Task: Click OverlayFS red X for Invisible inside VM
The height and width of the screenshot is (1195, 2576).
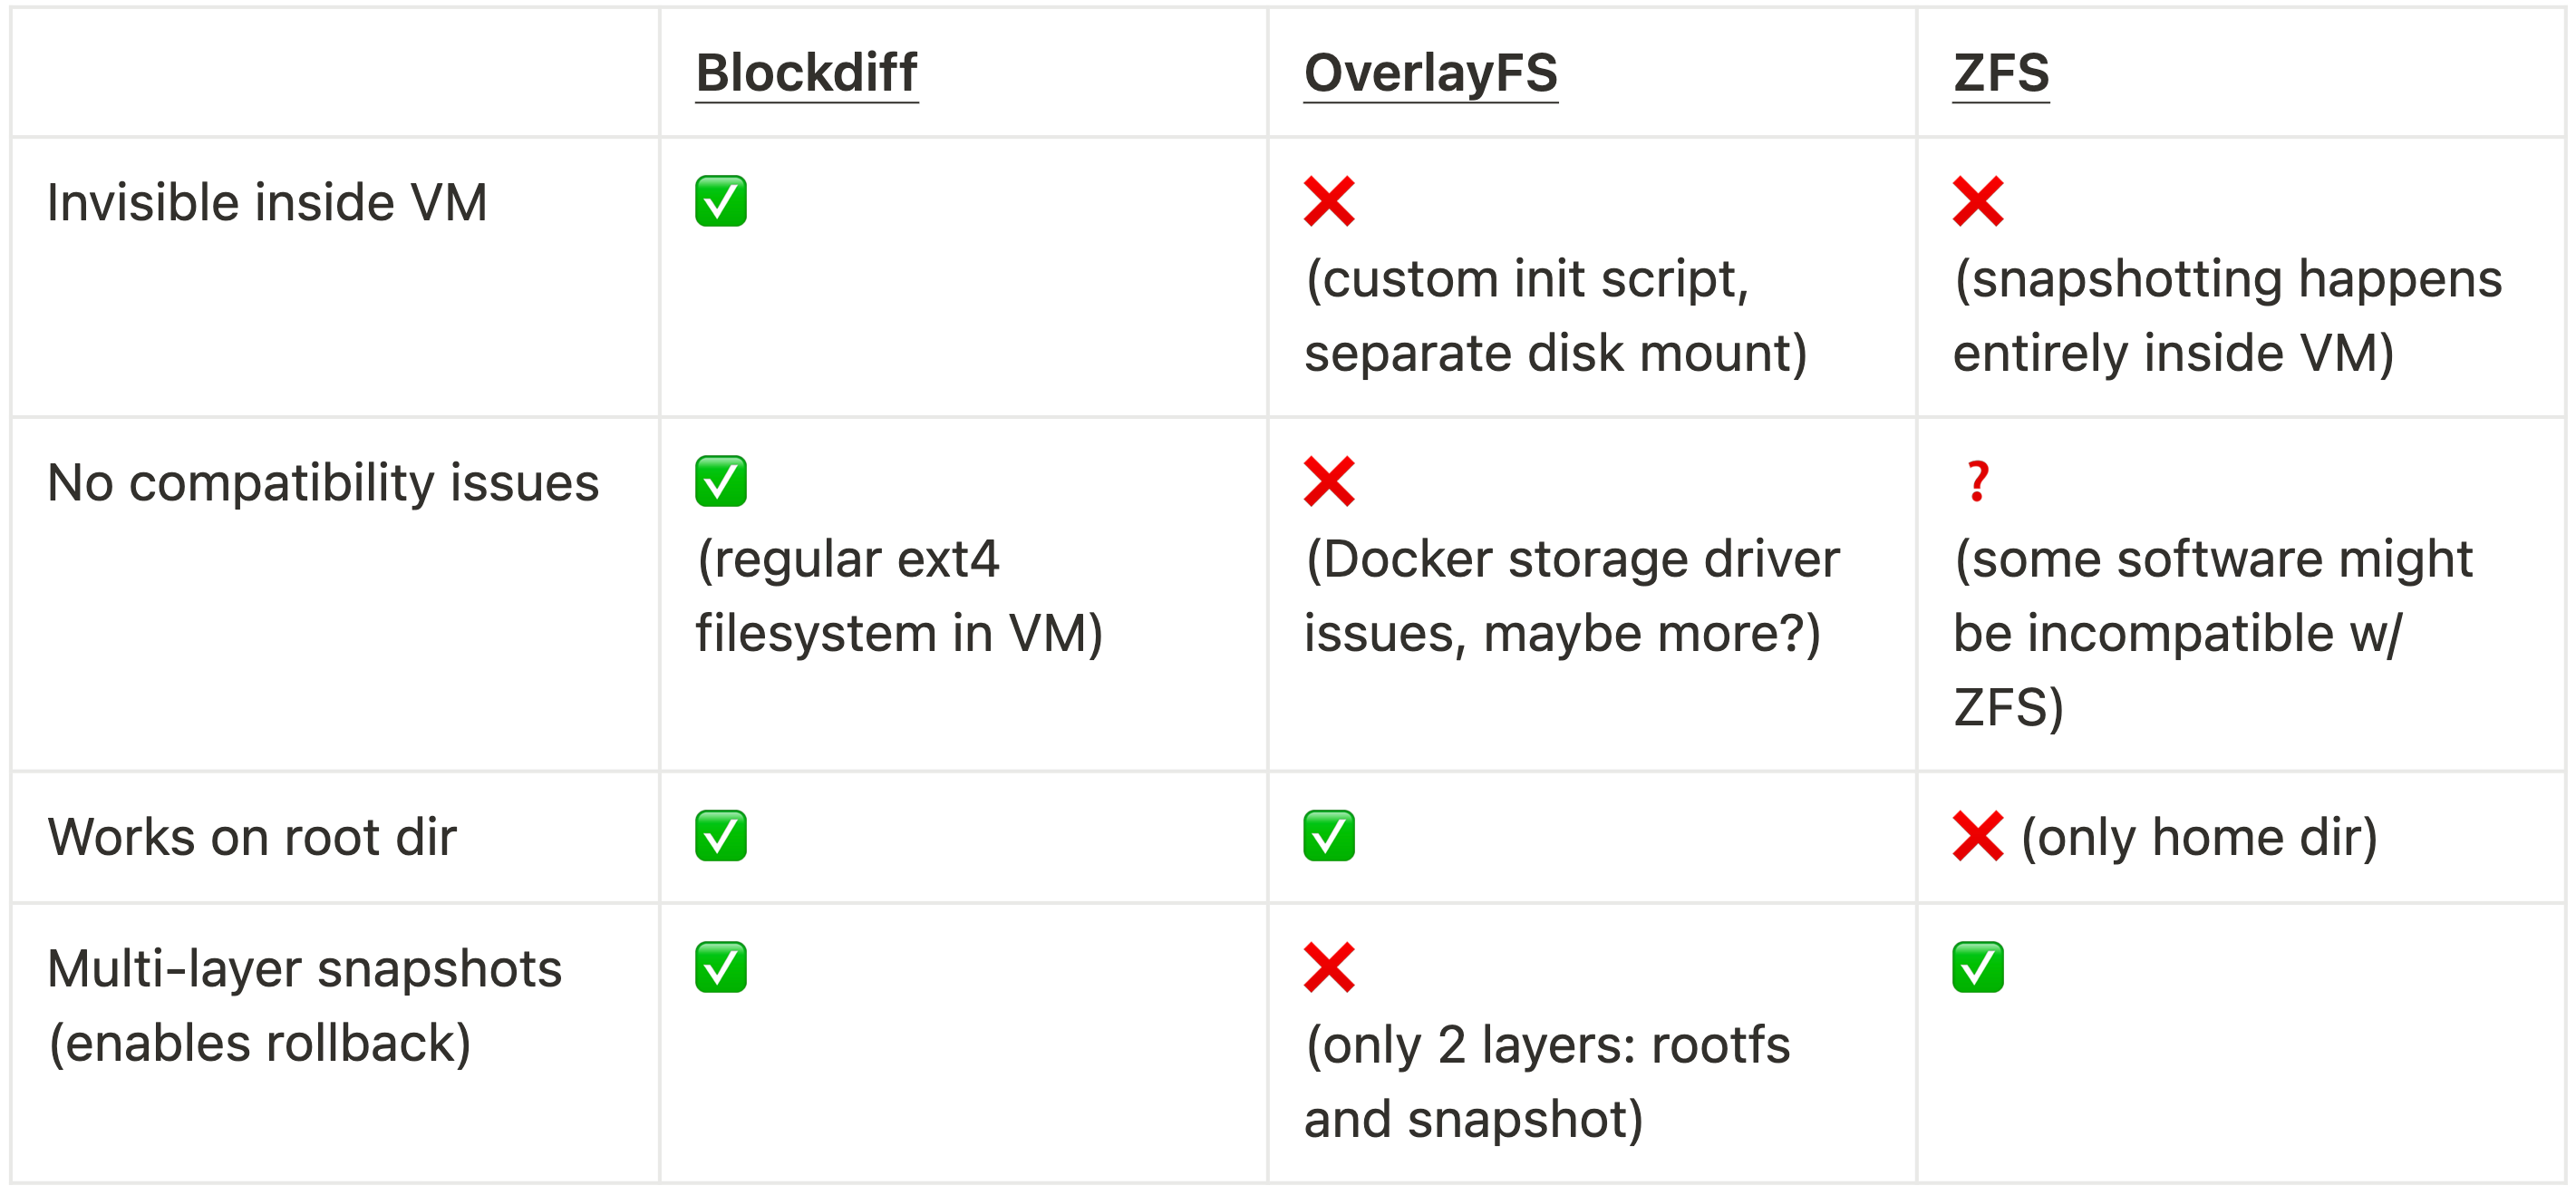Action: [x=1329, y=202]
